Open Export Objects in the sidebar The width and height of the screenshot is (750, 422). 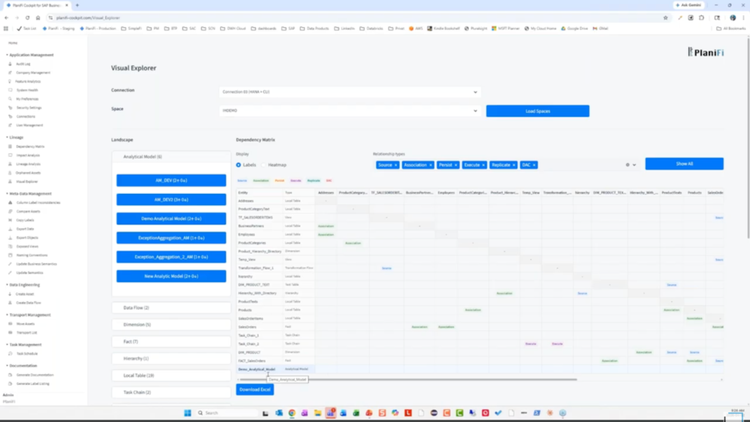coord(27,238)
